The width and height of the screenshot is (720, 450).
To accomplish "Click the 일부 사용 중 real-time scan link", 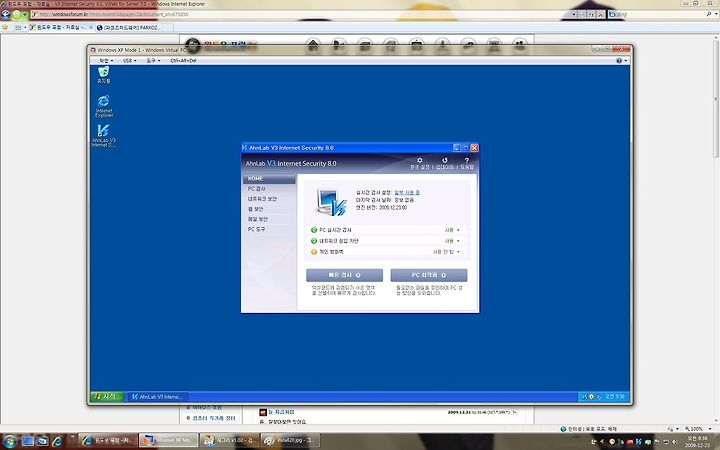I will [407, 192].
